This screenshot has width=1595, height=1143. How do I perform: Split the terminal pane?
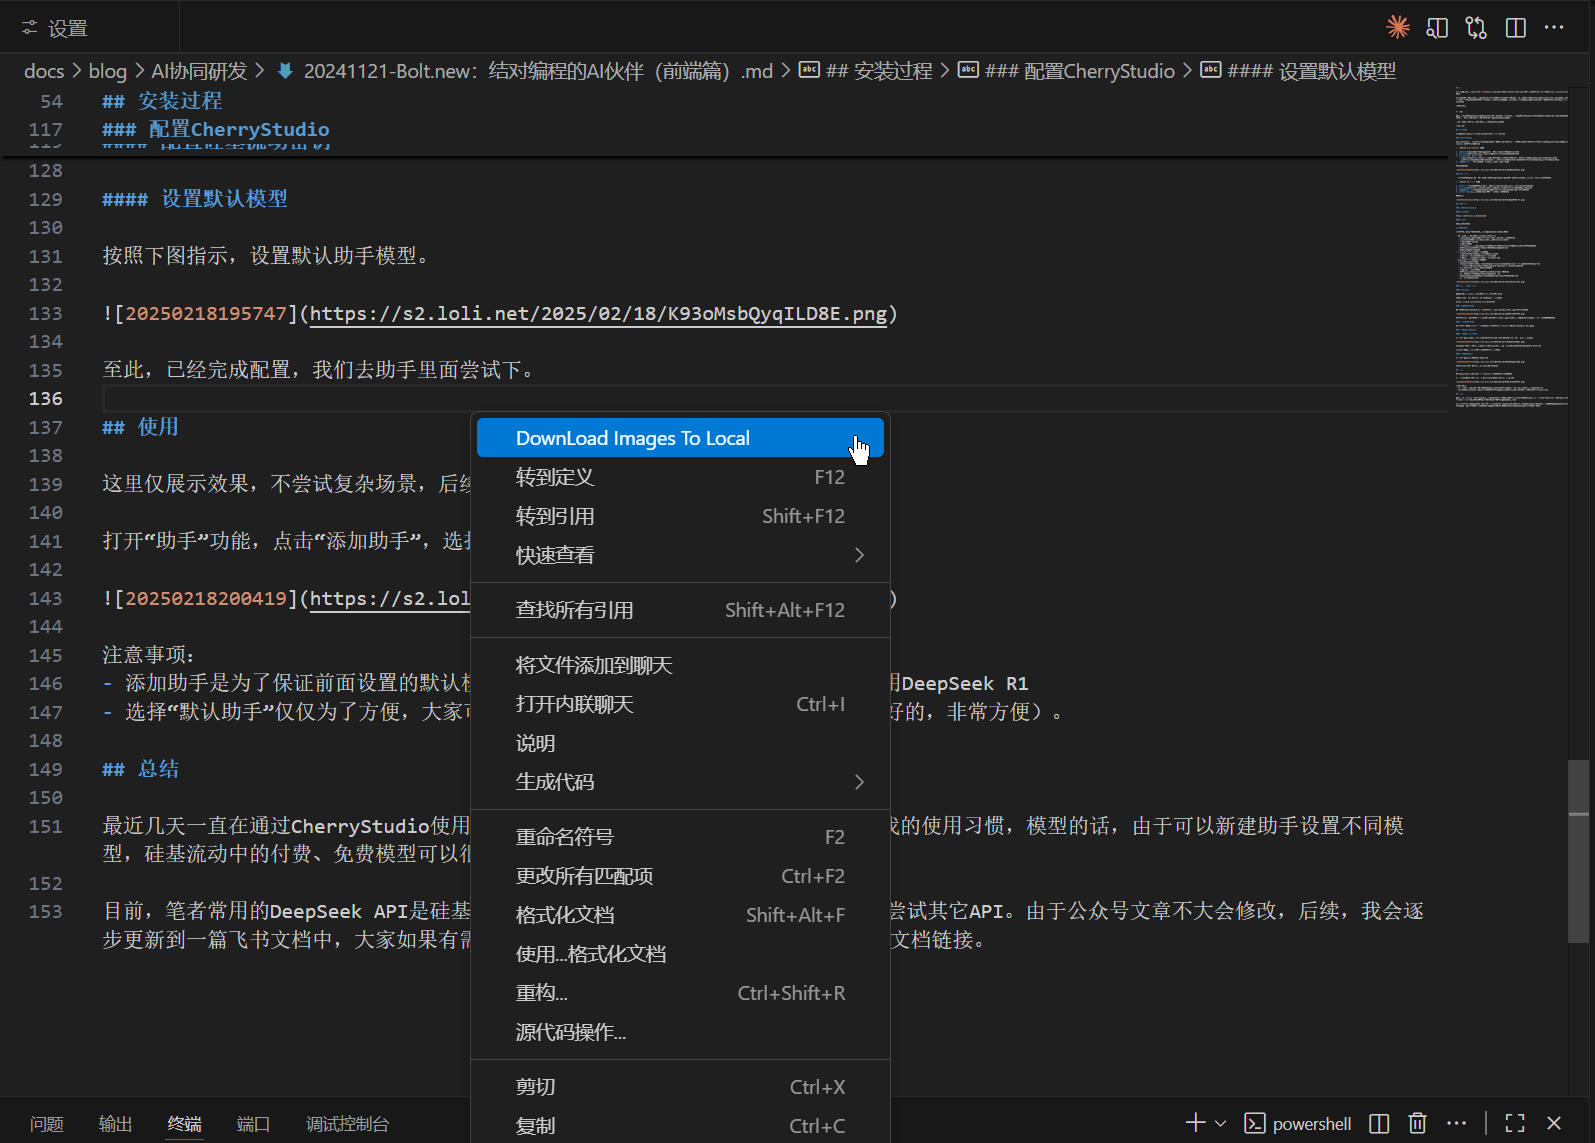[1379, 1123]
